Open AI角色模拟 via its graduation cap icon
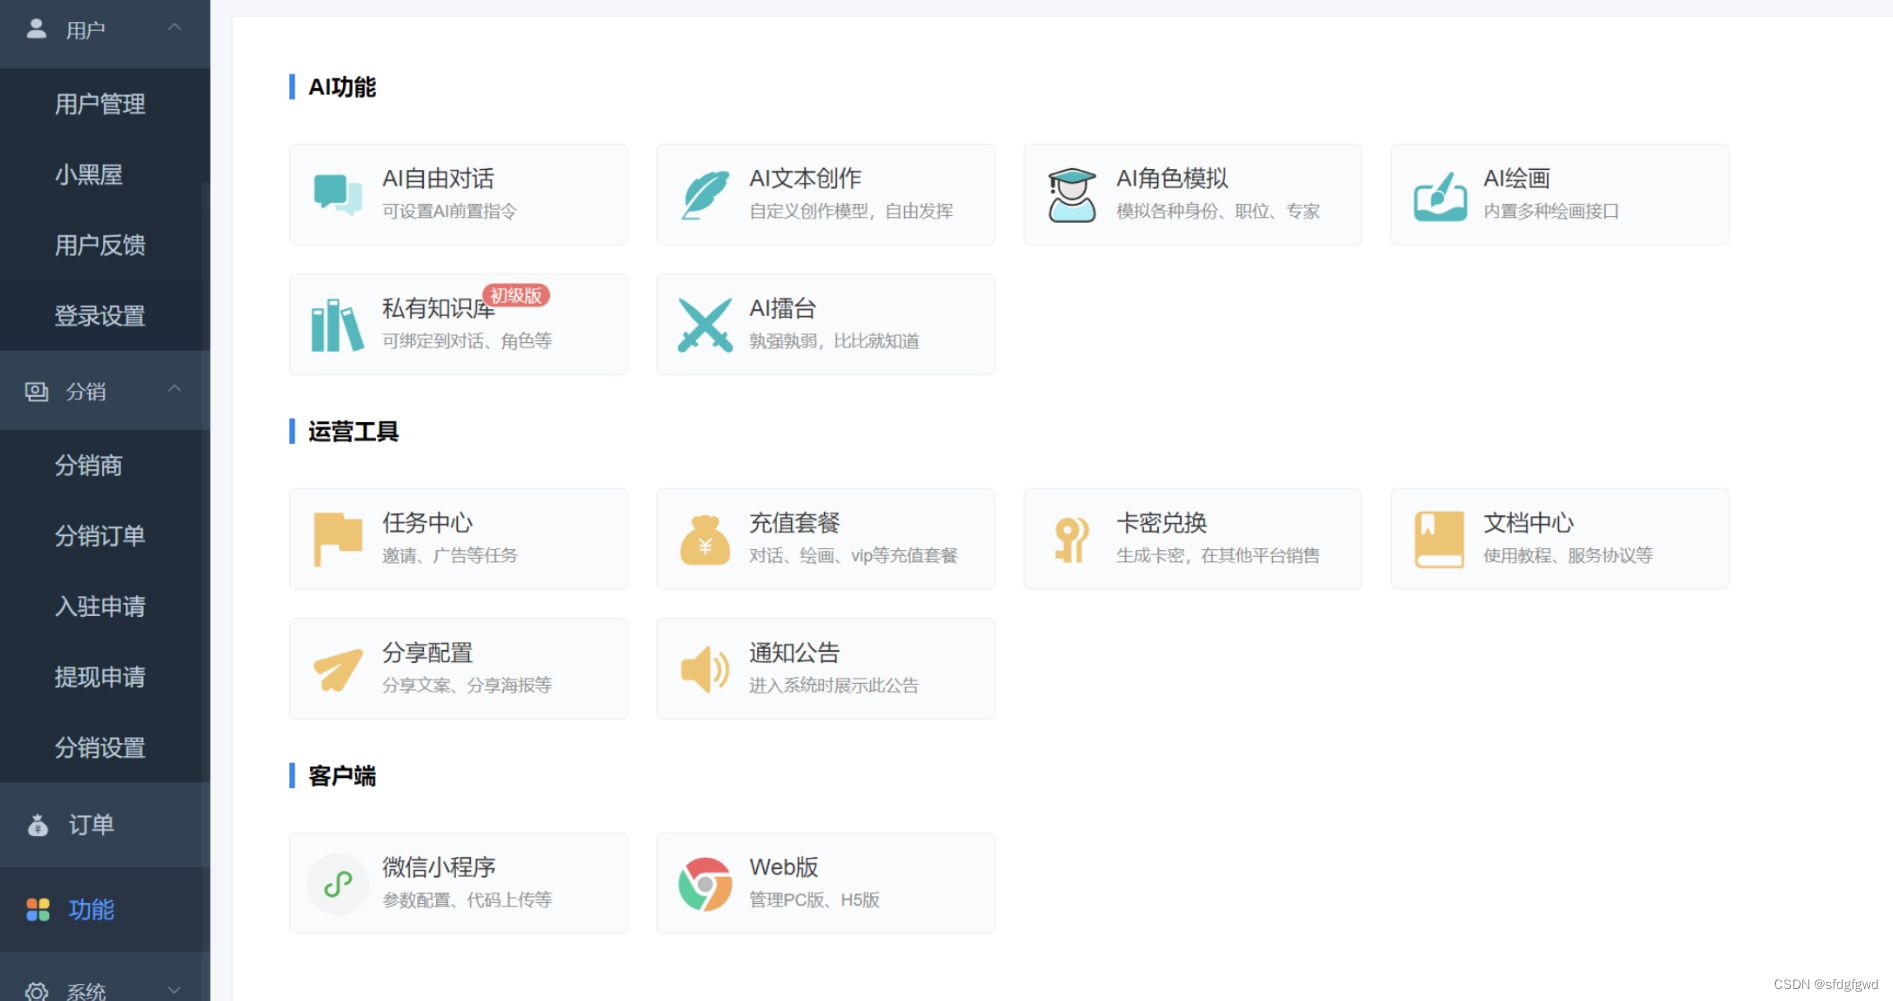Screen dimensions: 1893x1001 [1071, 193]
